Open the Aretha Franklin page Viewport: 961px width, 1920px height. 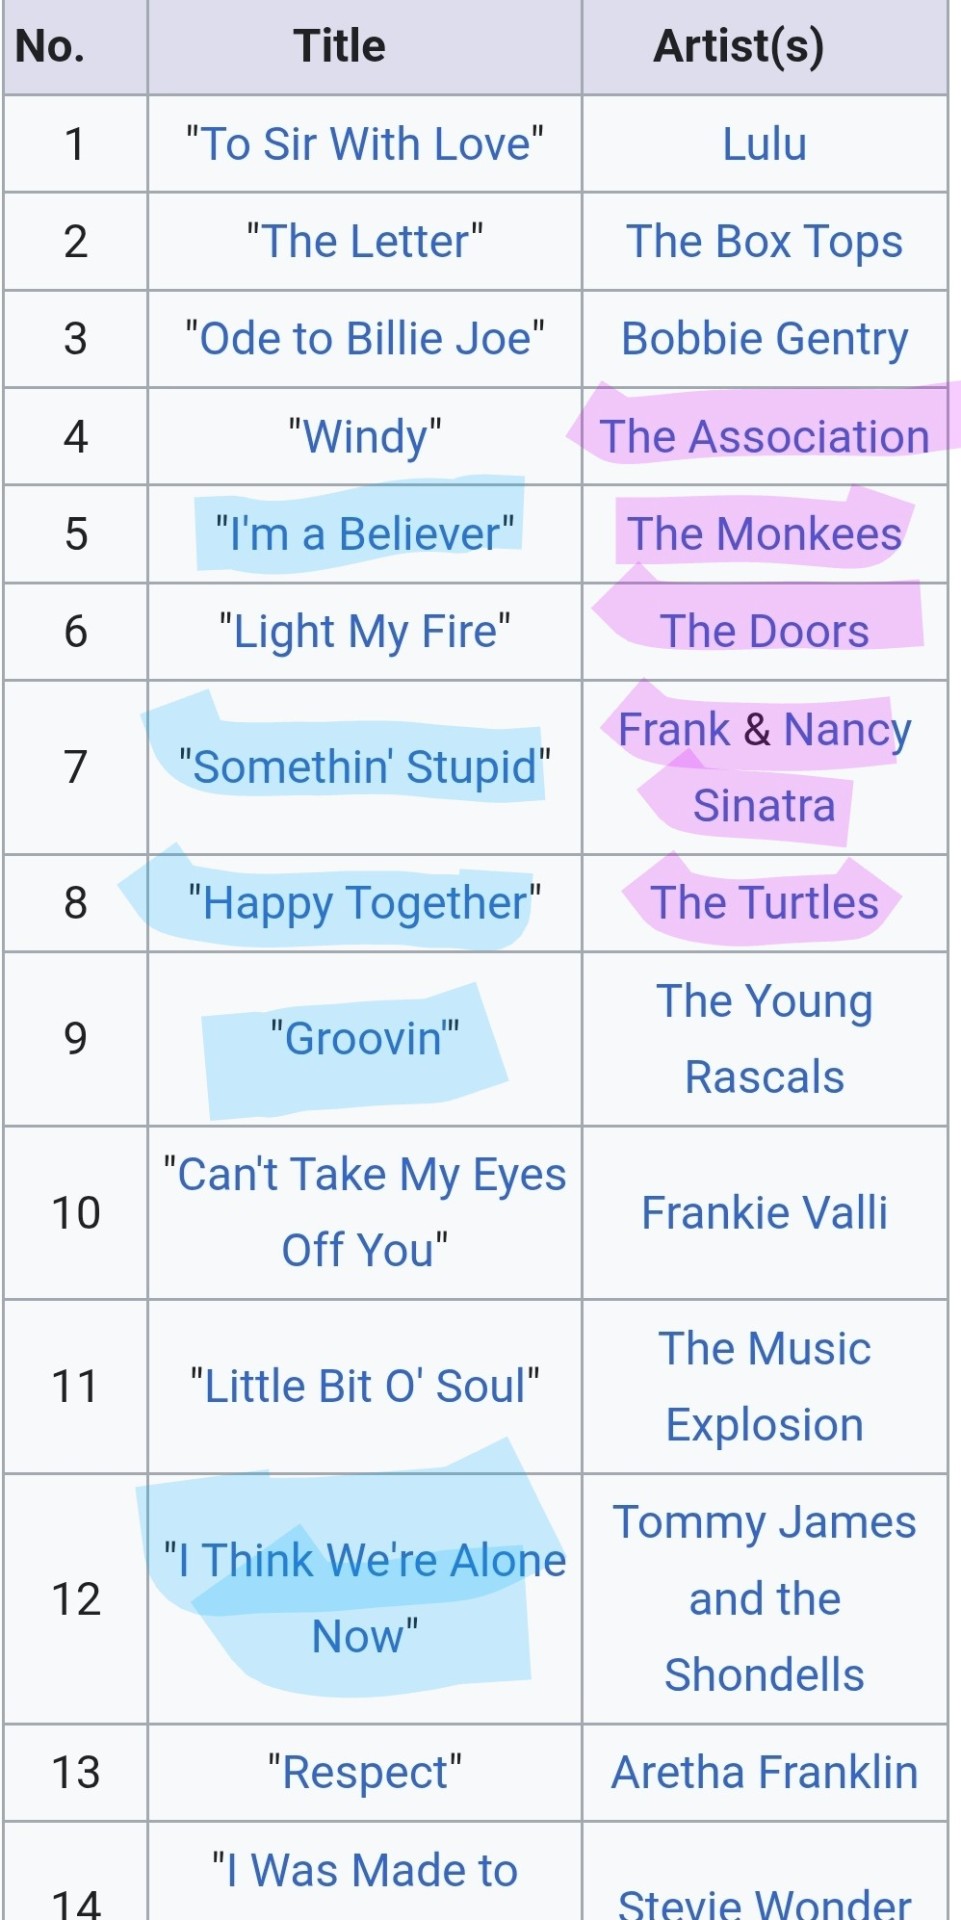pos(765,1772)
